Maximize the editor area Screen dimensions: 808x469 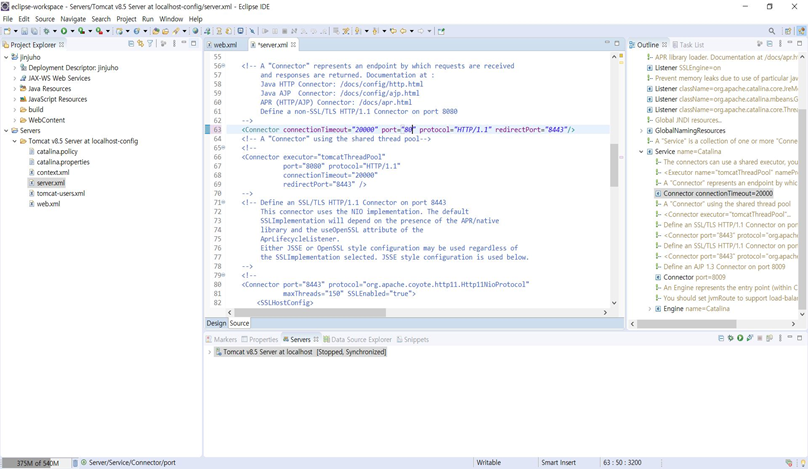point(617,43)
